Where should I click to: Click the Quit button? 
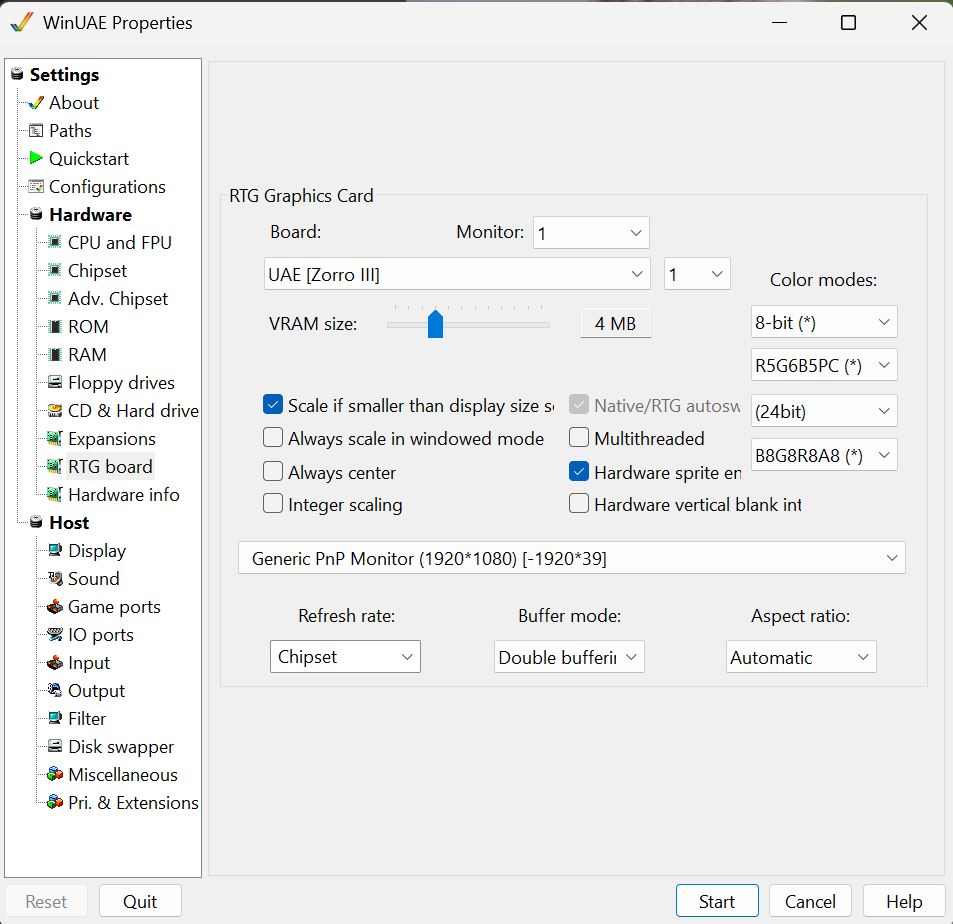click(x=140, y=901)
